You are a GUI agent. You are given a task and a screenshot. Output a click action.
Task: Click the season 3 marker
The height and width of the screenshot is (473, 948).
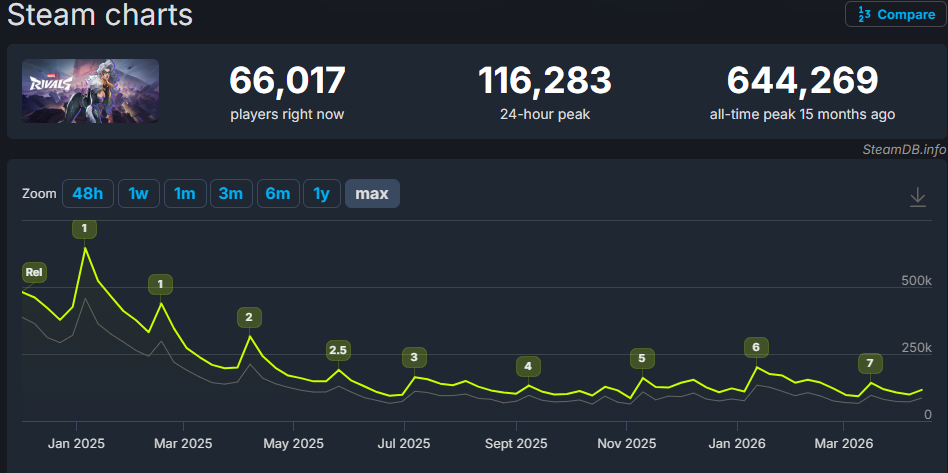point(414,357)
